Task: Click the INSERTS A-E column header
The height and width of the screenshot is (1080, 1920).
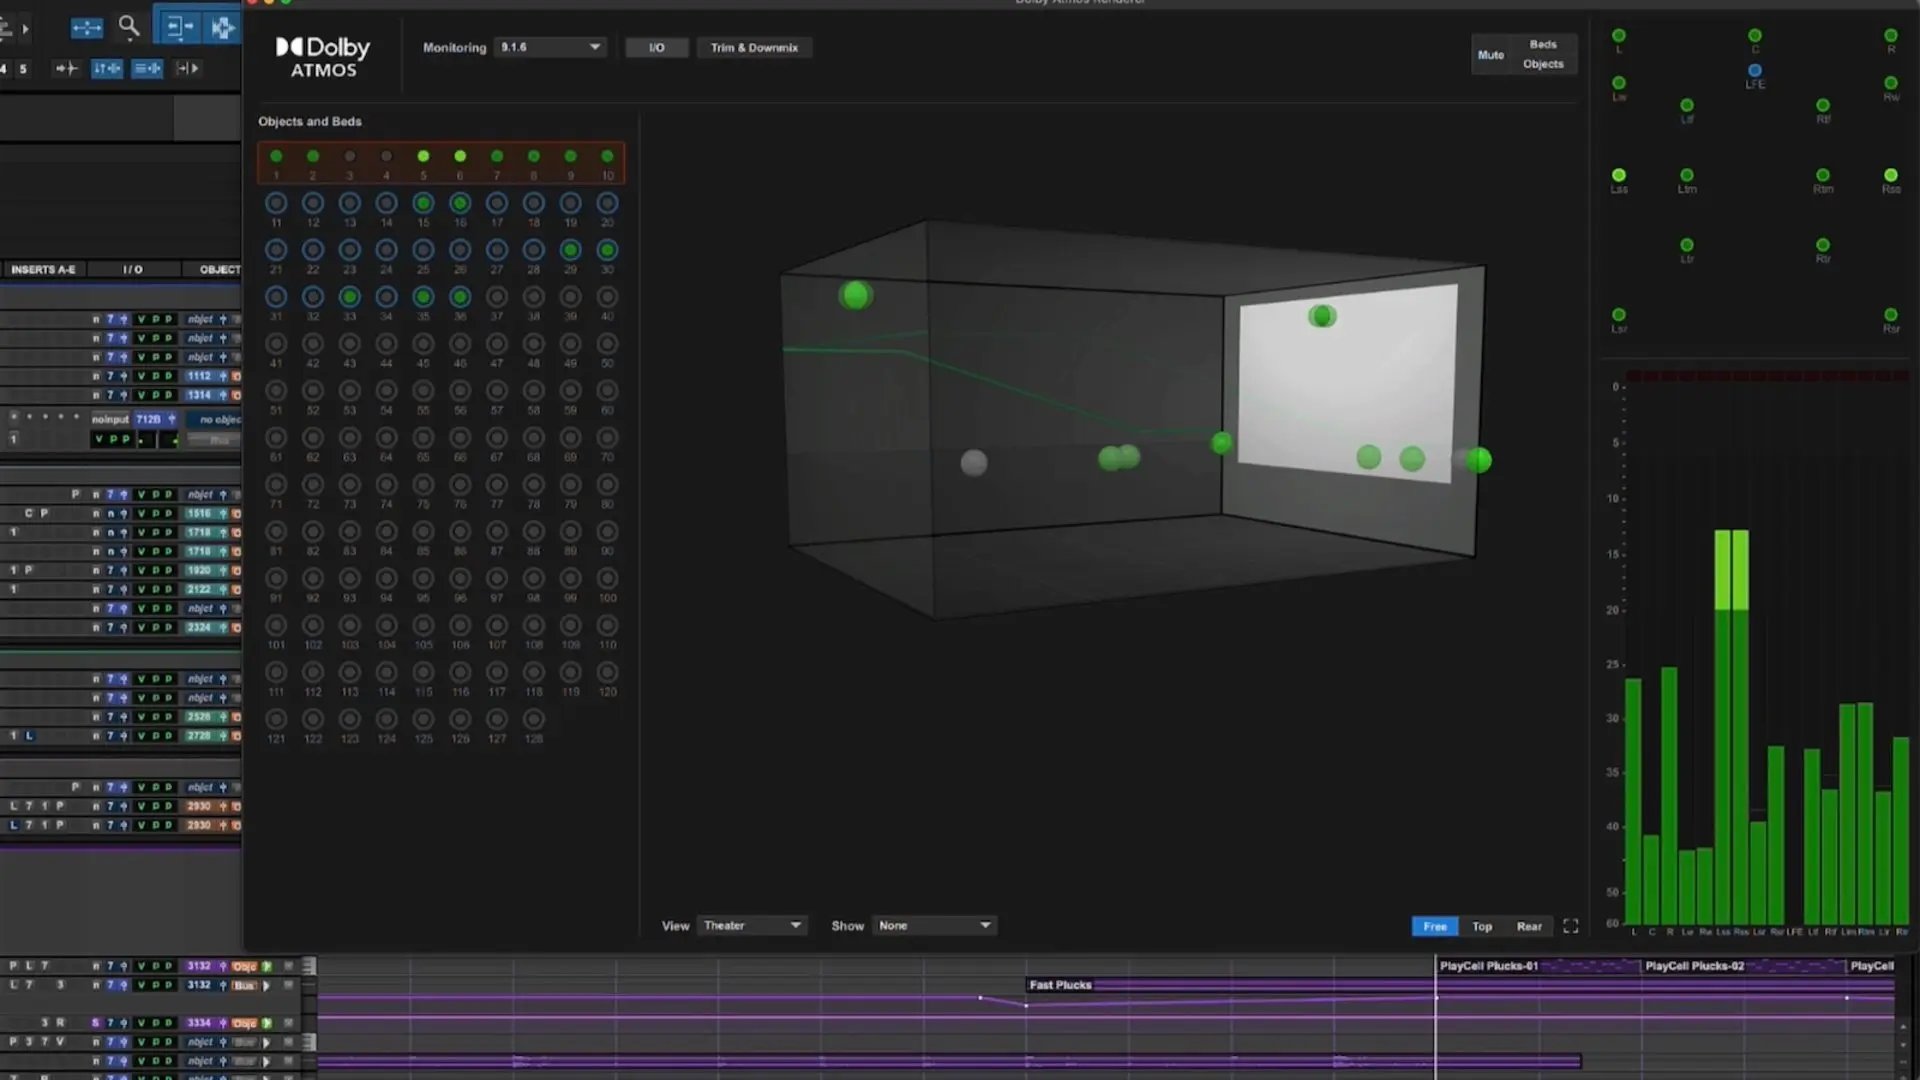Action: (x=43, y=269)
